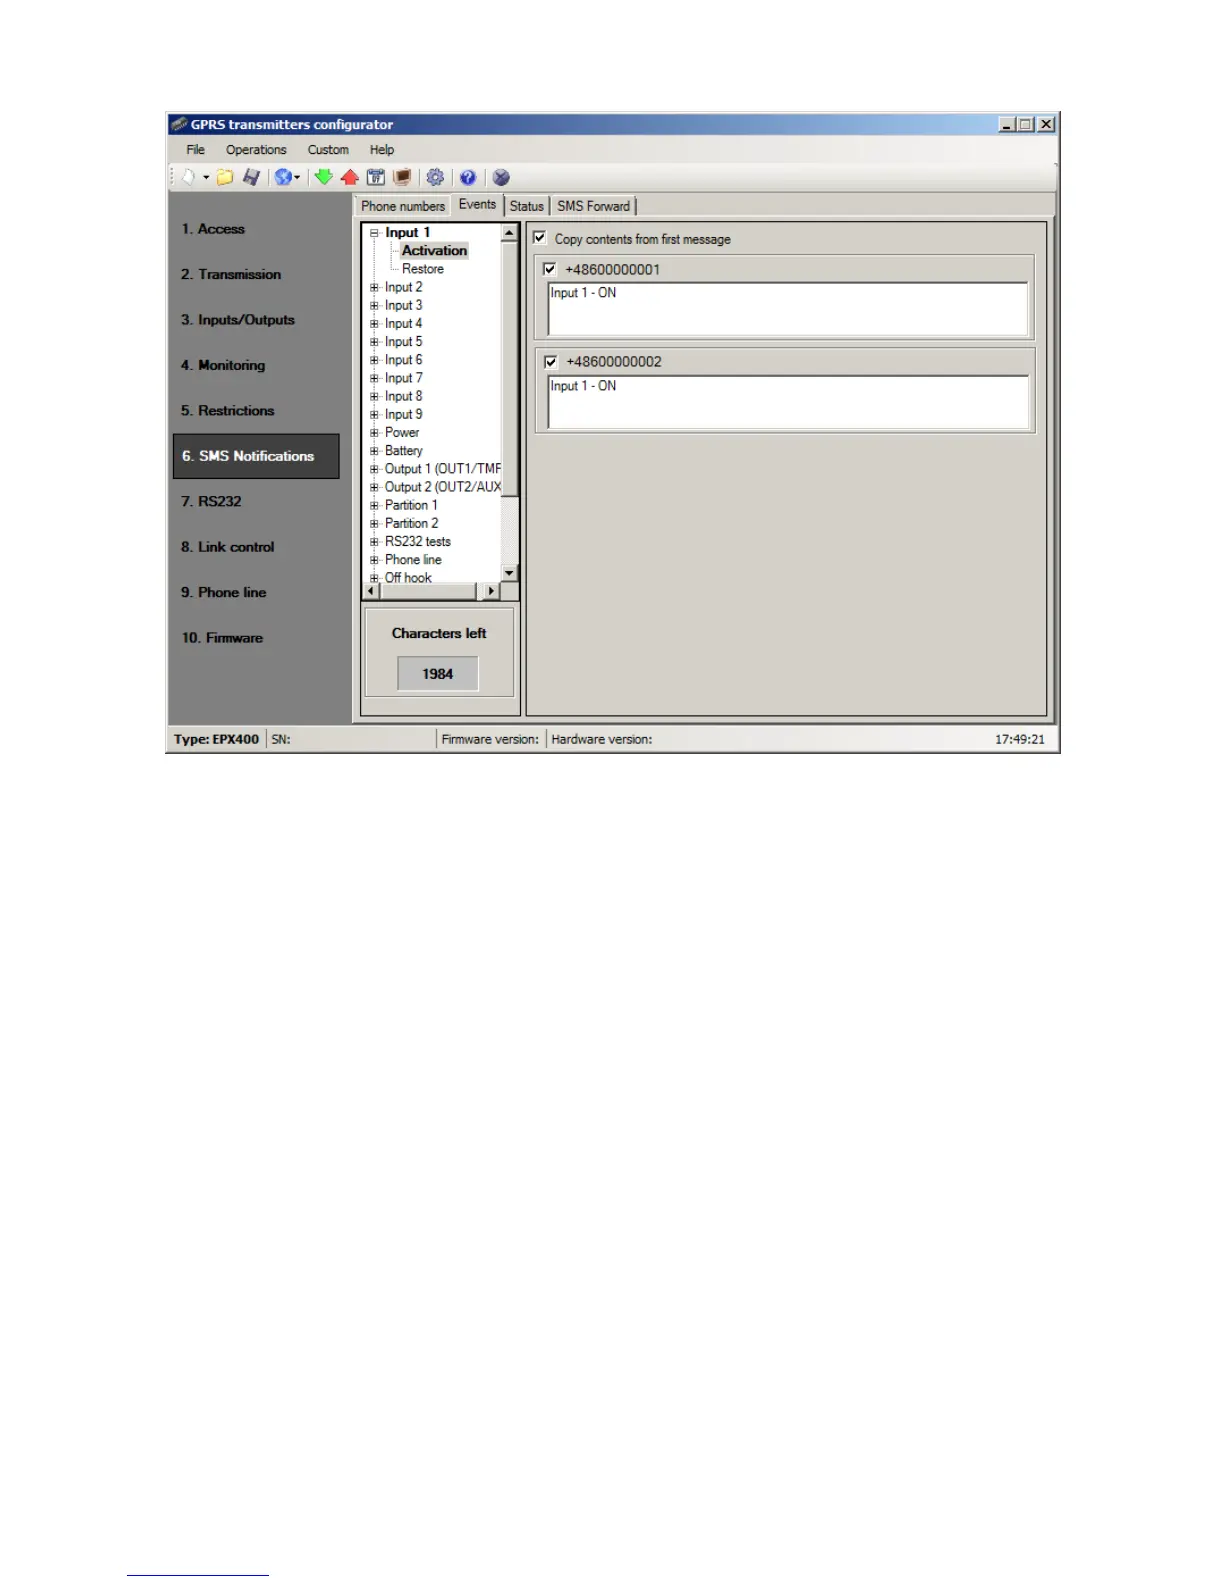Expand the Input 3 tree node

(375, 306)
